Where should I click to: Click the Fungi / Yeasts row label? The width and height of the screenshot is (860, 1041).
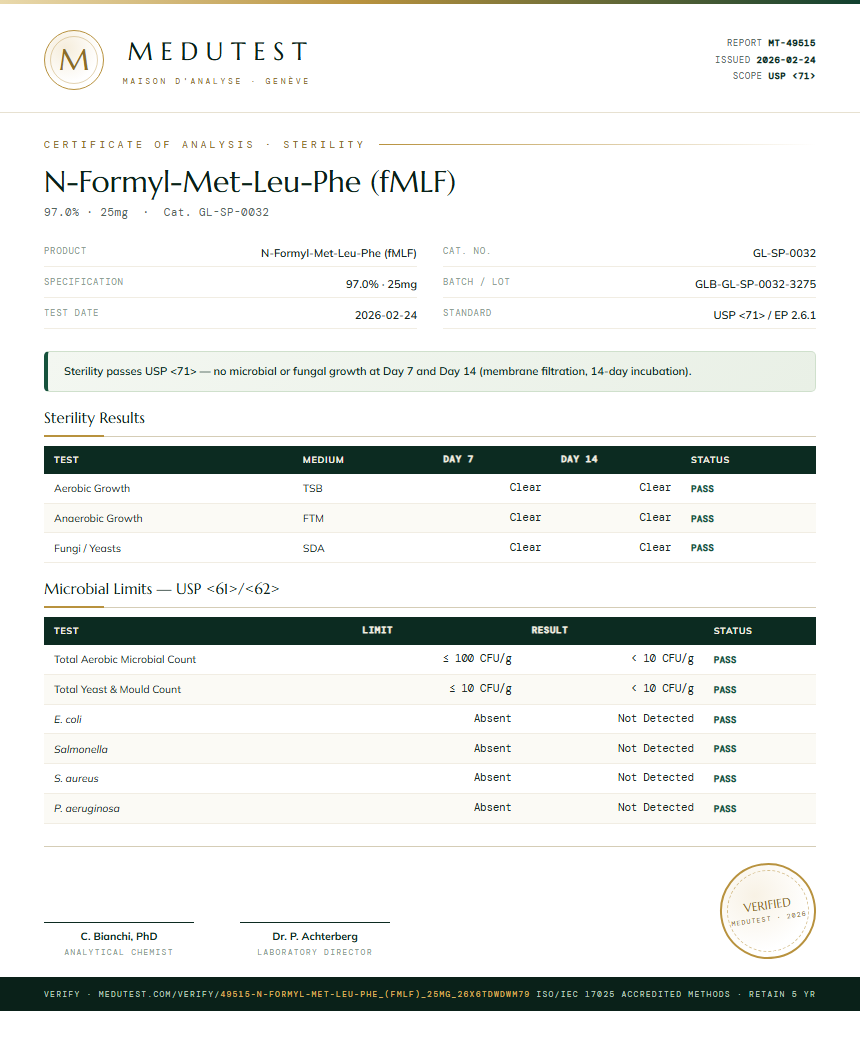88,548
